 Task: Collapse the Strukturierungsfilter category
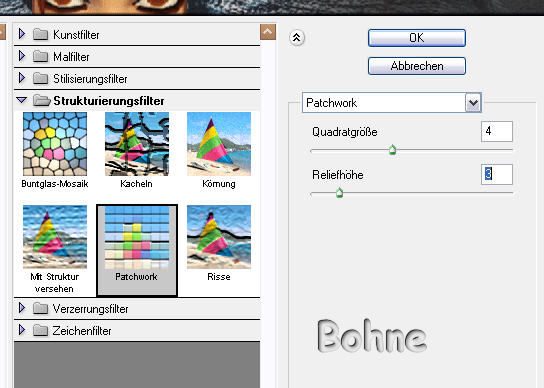coord(22,100)
